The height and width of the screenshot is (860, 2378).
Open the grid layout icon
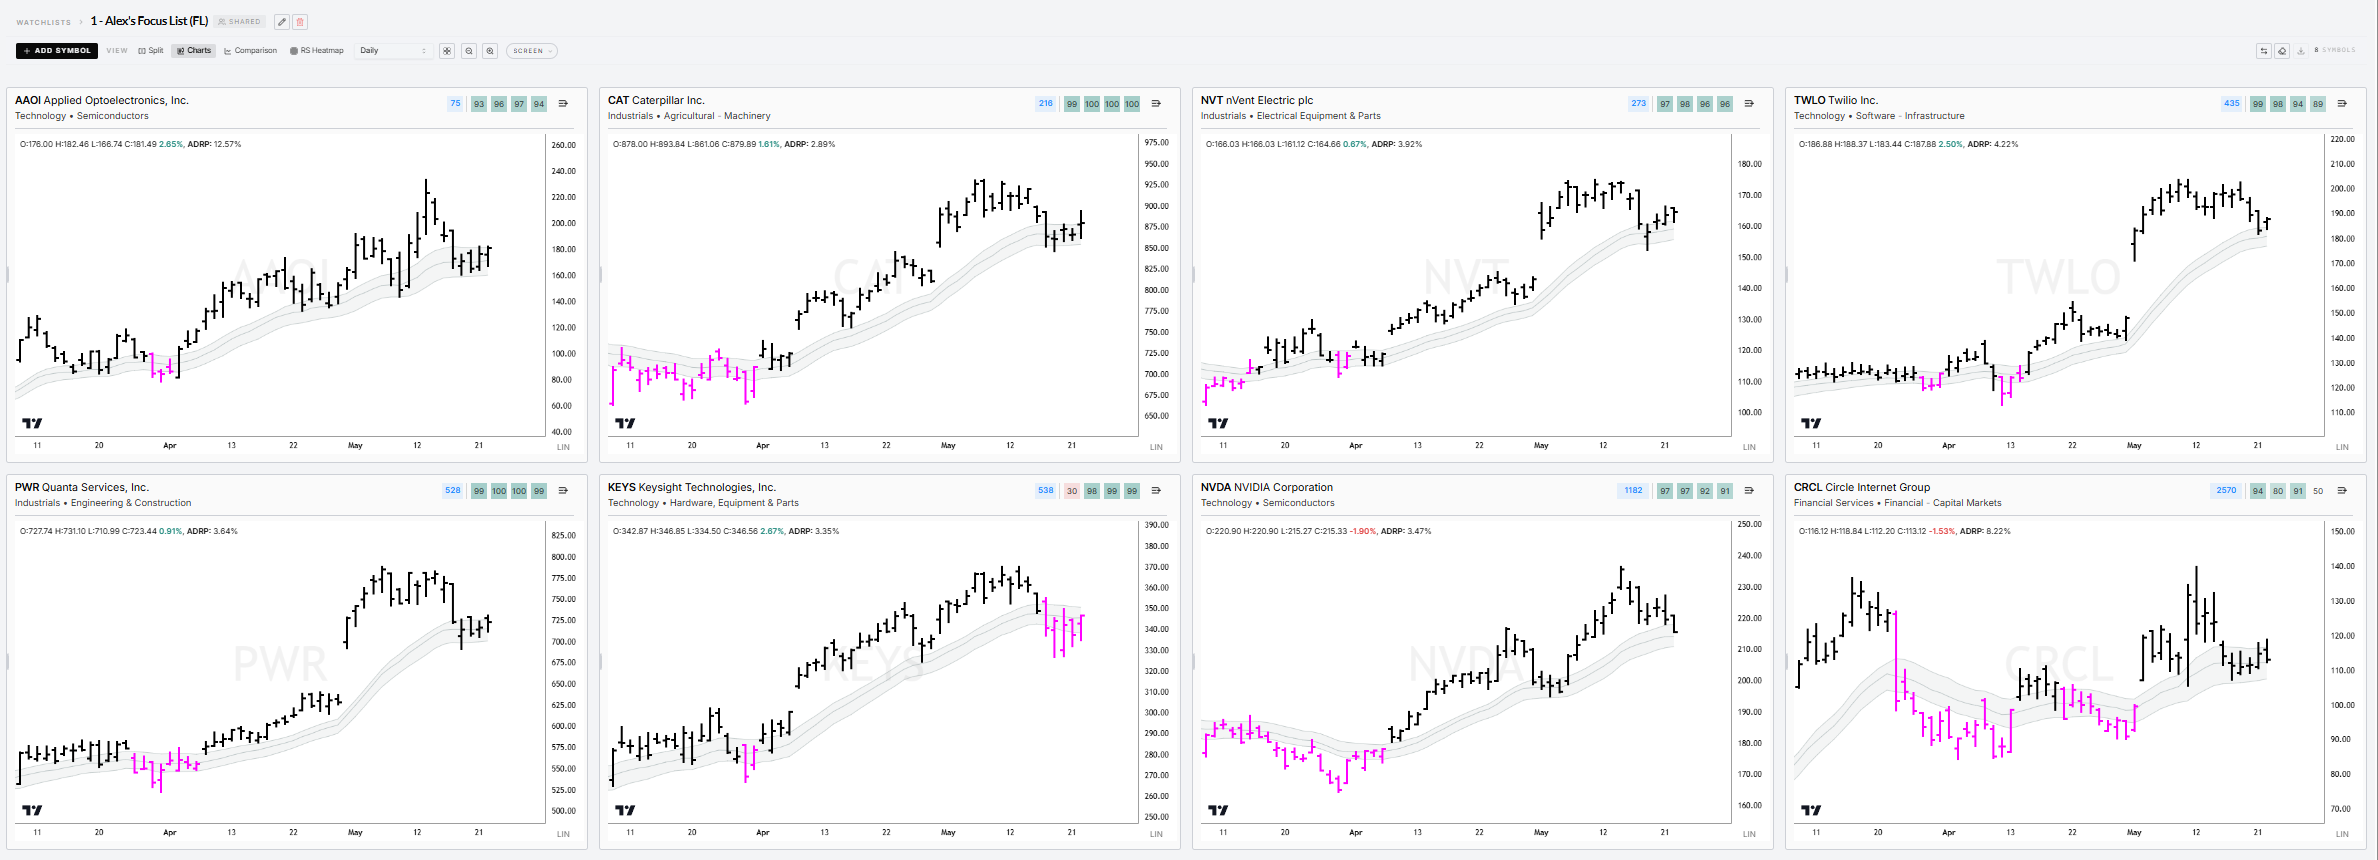[447, 51]
